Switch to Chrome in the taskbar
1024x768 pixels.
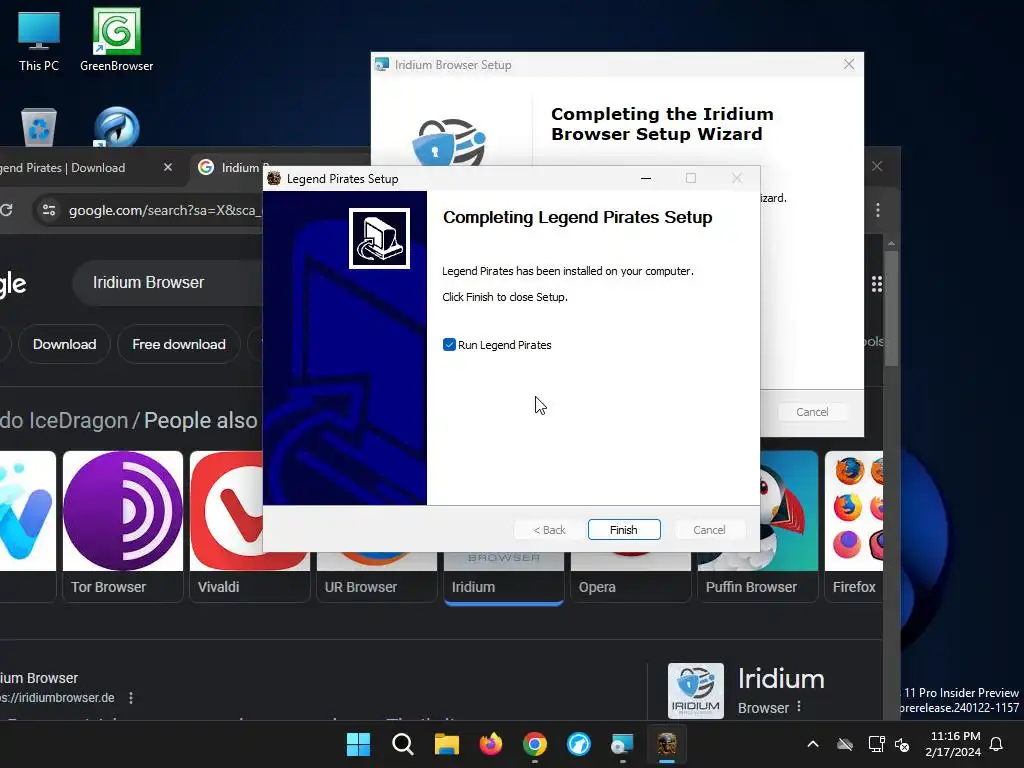534,744
